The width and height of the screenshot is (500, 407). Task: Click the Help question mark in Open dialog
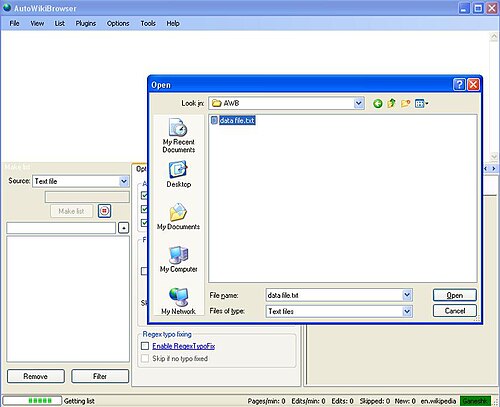tap(459, 85)
